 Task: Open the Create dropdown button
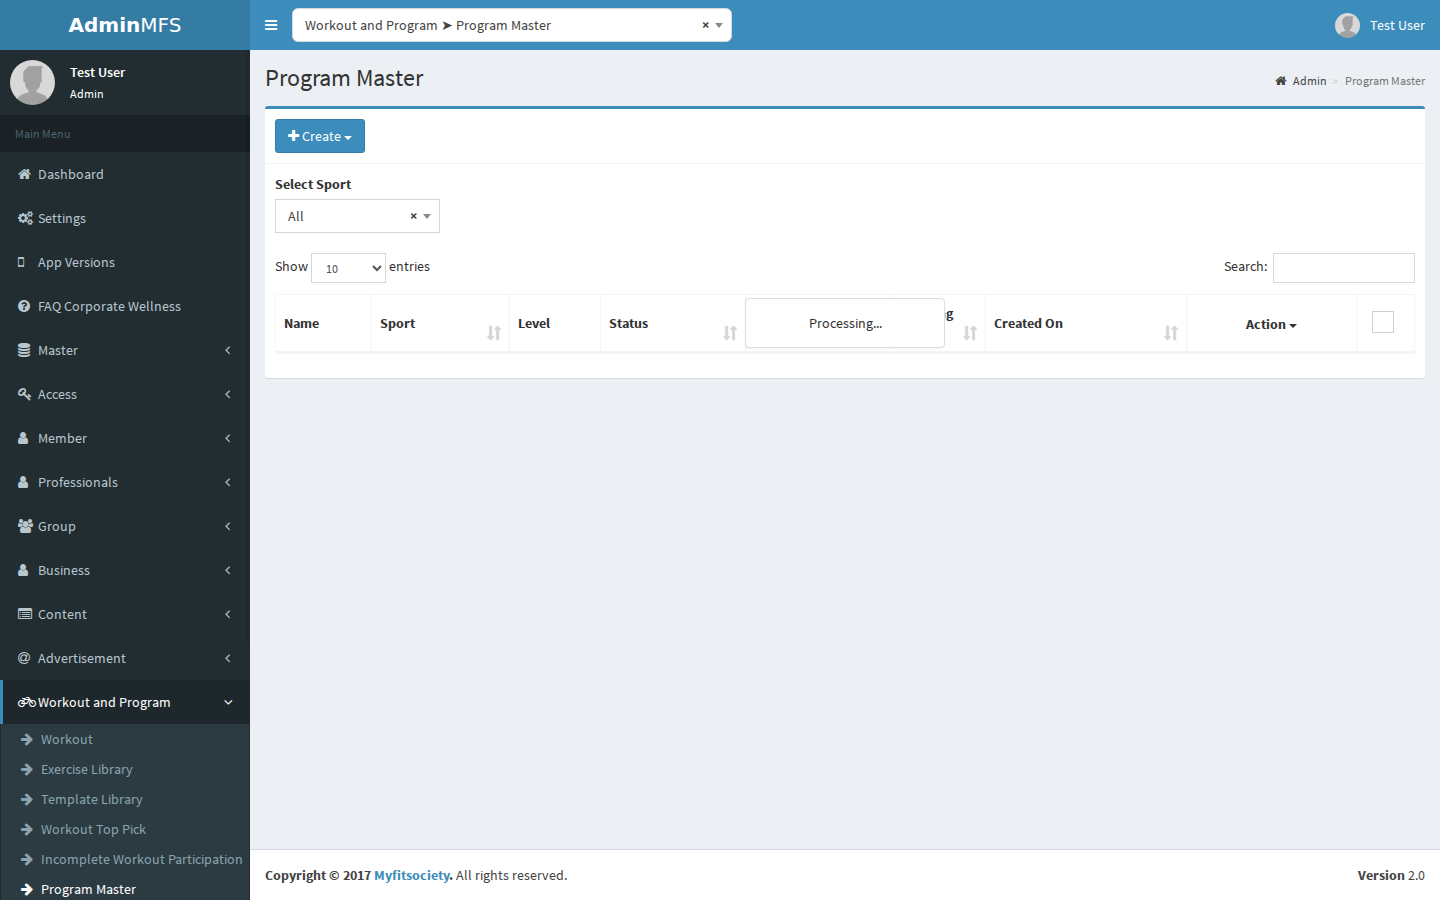pos(320,136)
